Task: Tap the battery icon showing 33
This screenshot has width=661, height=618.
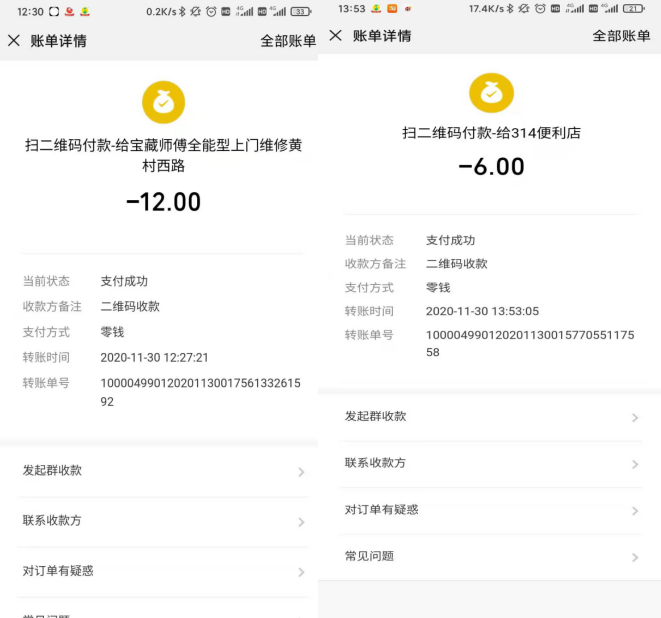Action: point(300,11)
